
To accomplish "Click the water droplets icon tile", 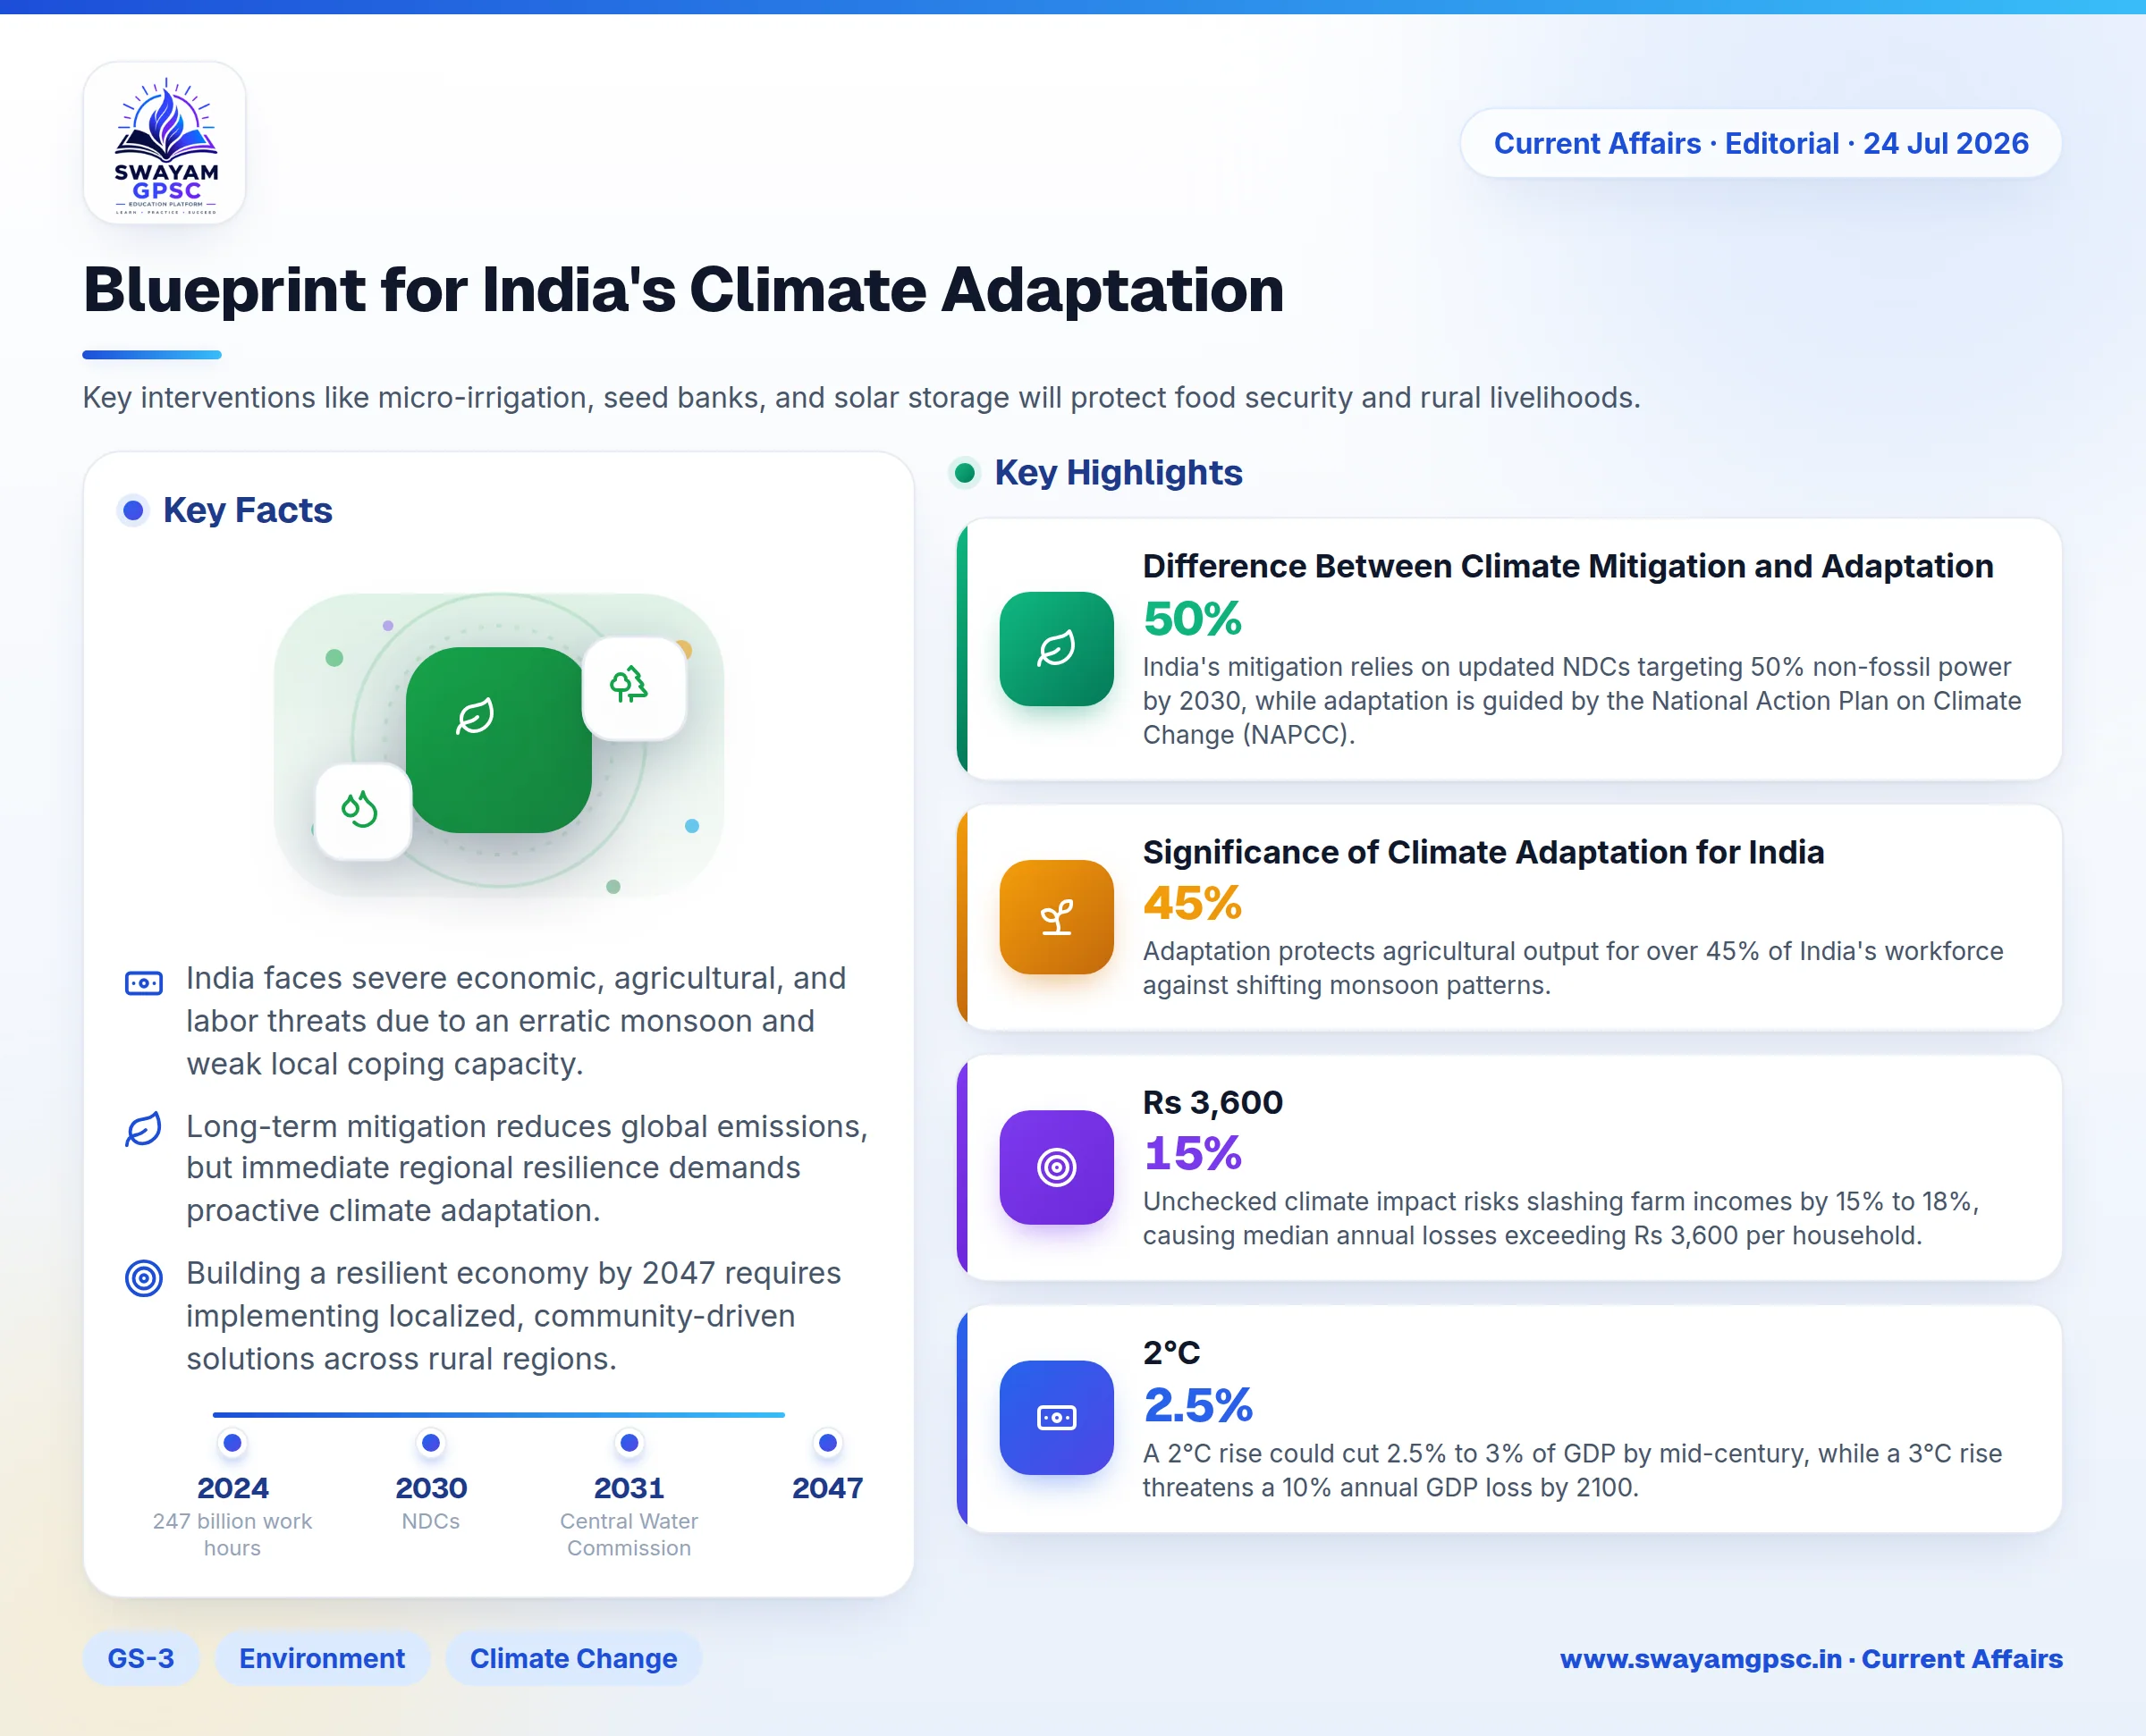I will (362, 810).
